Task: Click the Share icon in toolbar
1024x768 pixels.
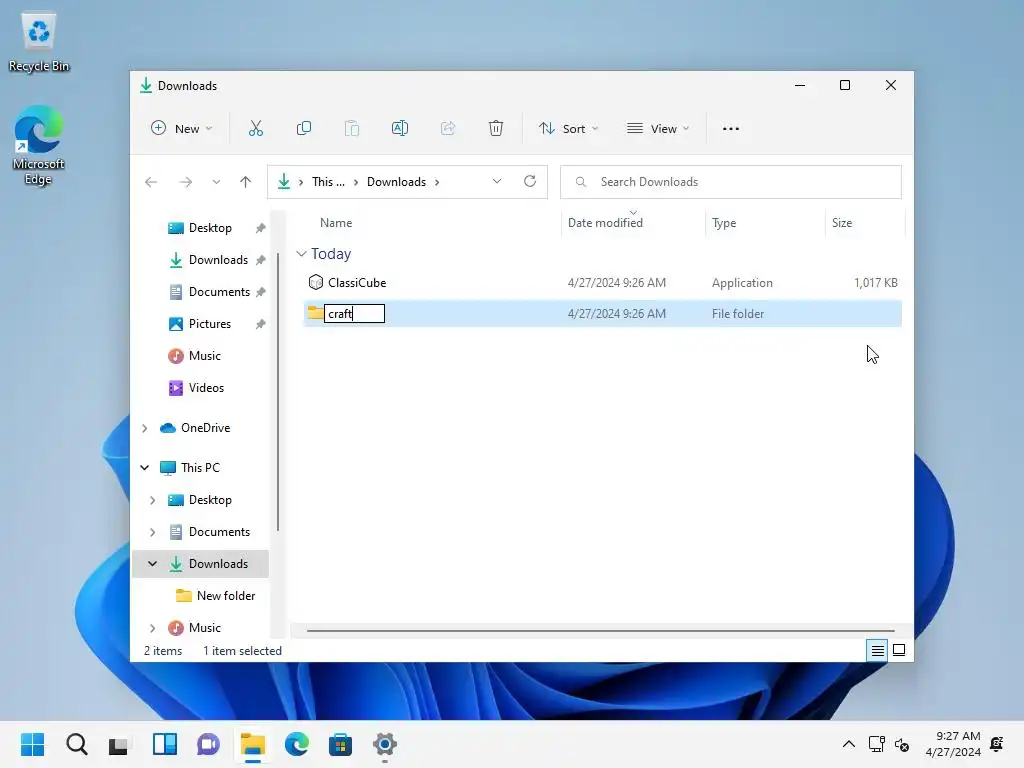Action: (x=448, y=129)
